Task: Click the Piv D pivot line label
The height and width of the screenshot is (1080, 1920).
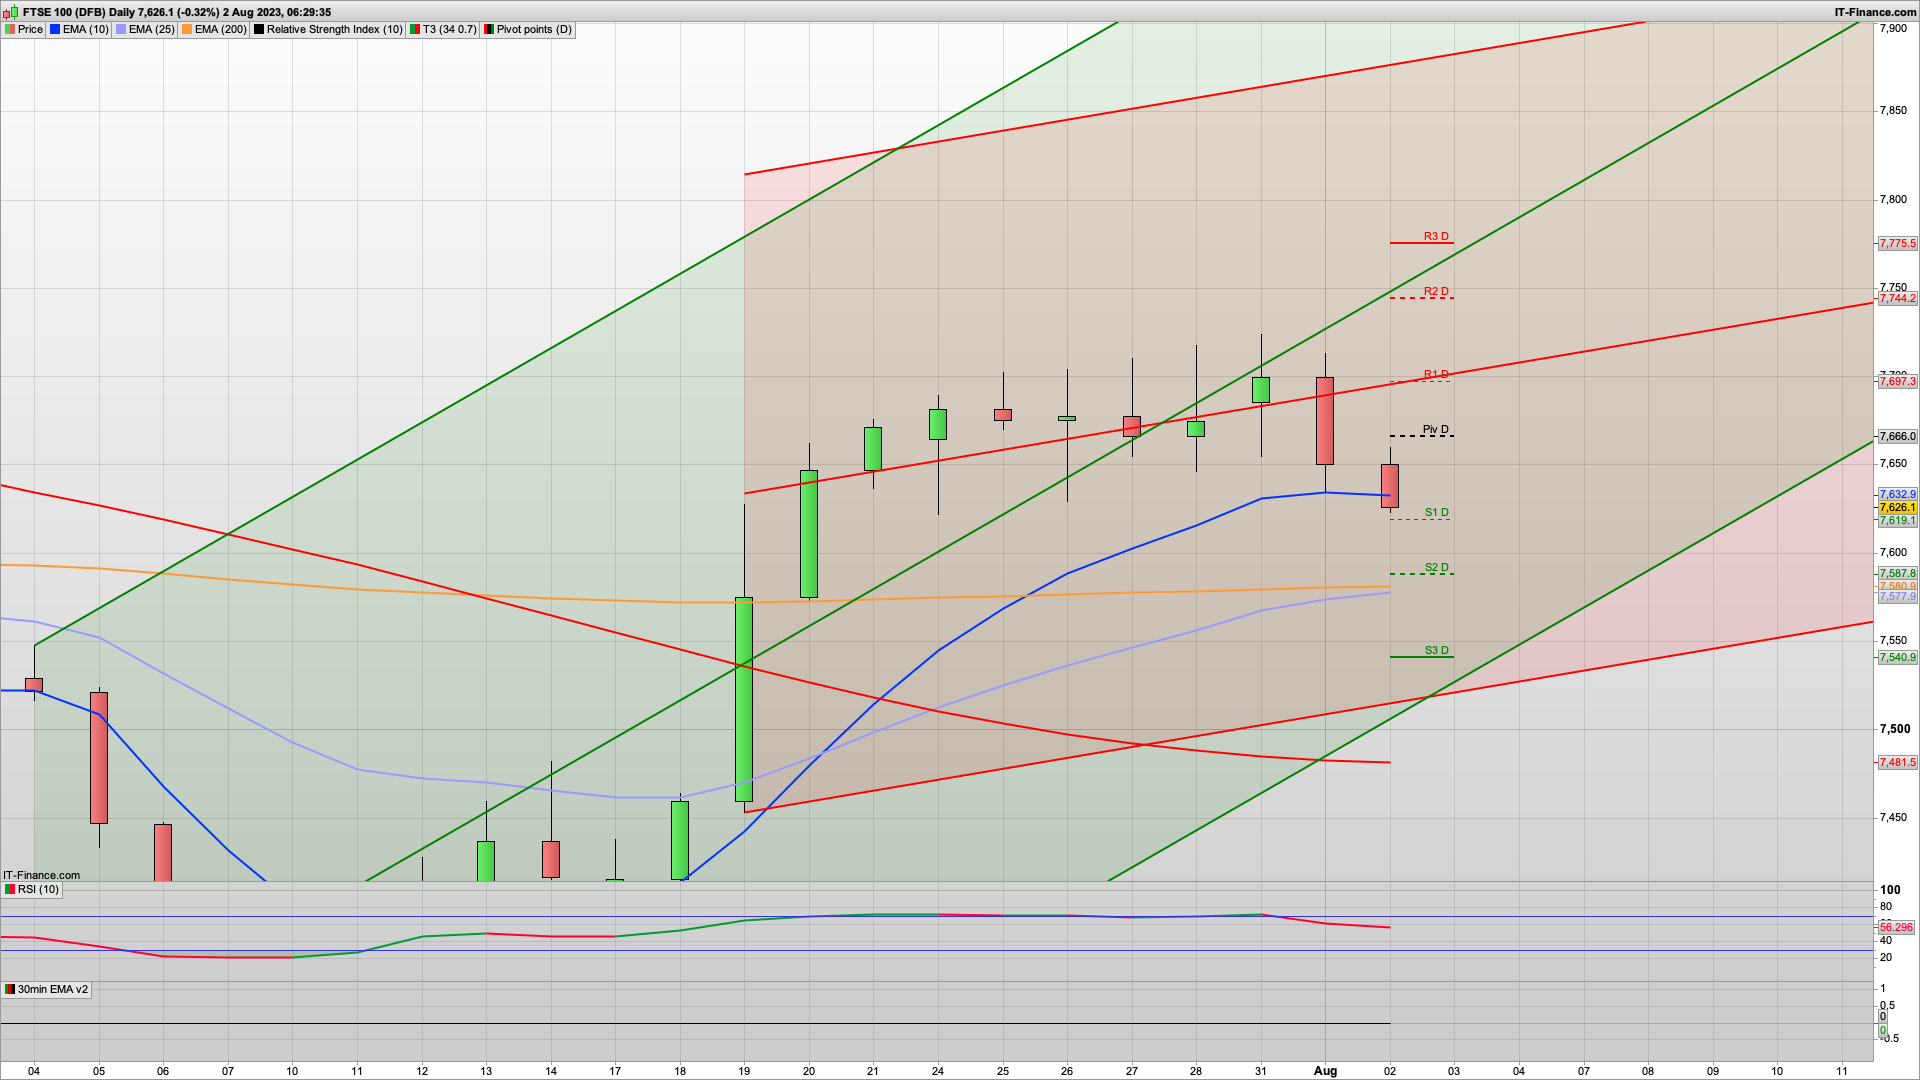Action: [1435, 429]
